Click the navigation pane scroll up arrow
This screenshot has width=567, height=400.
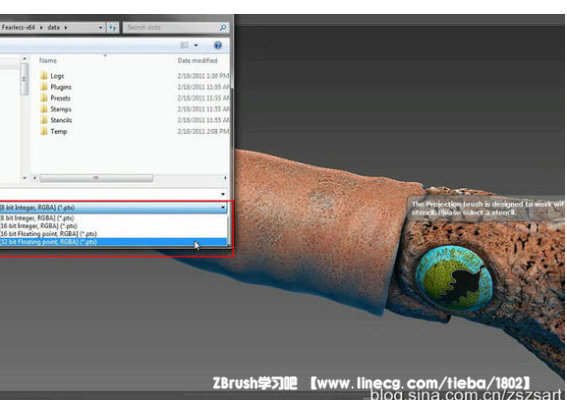tap(25, 59)
